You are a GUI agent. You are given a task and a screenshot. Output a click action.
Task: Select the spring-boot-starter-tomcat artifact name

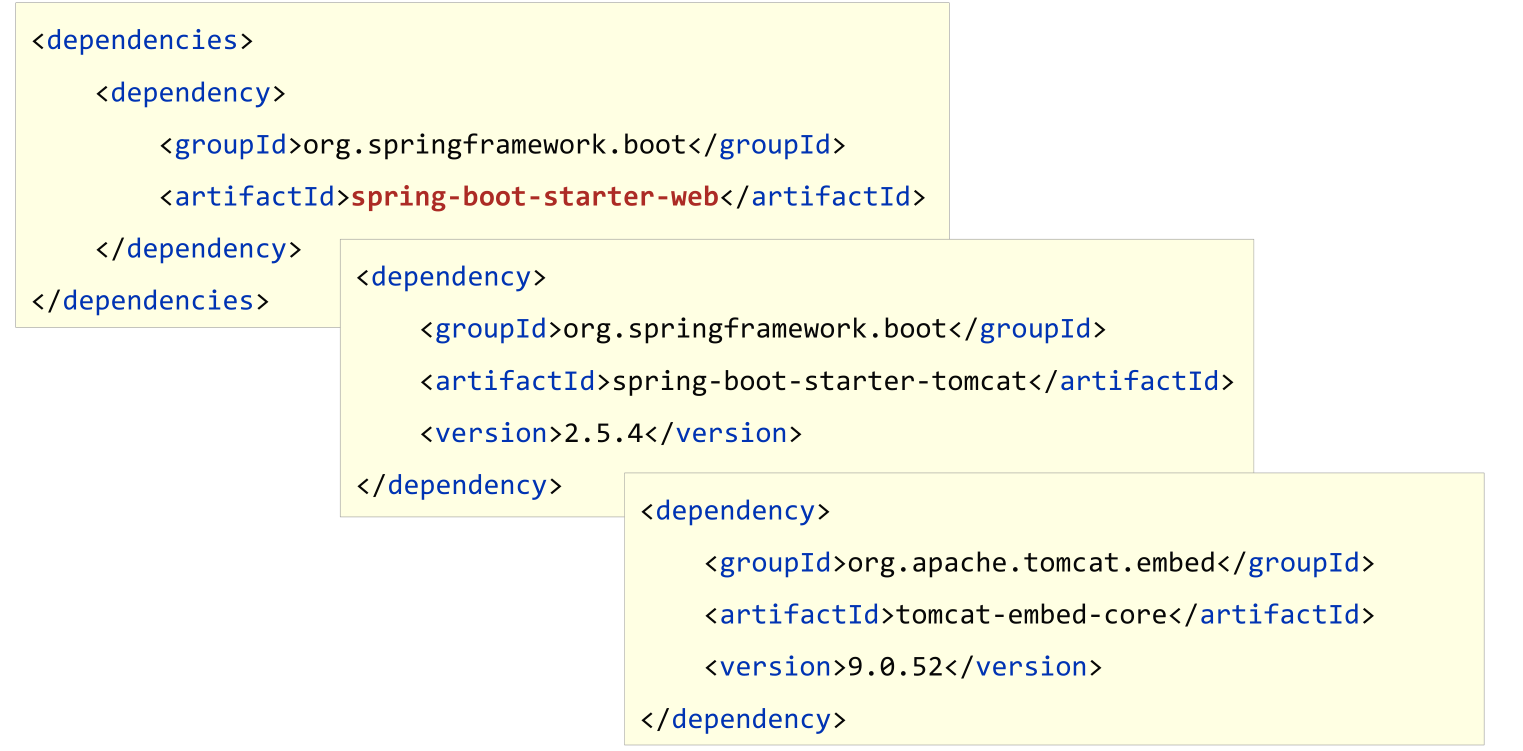pos(819,381)
